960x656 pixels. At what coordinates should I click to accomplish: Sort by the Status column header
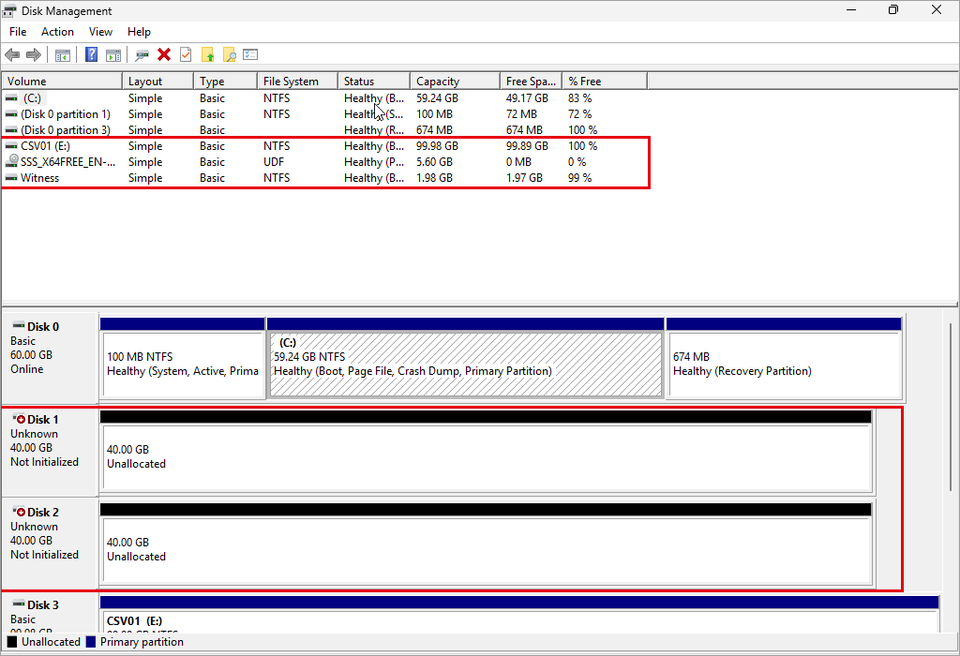tap(373, 81)
